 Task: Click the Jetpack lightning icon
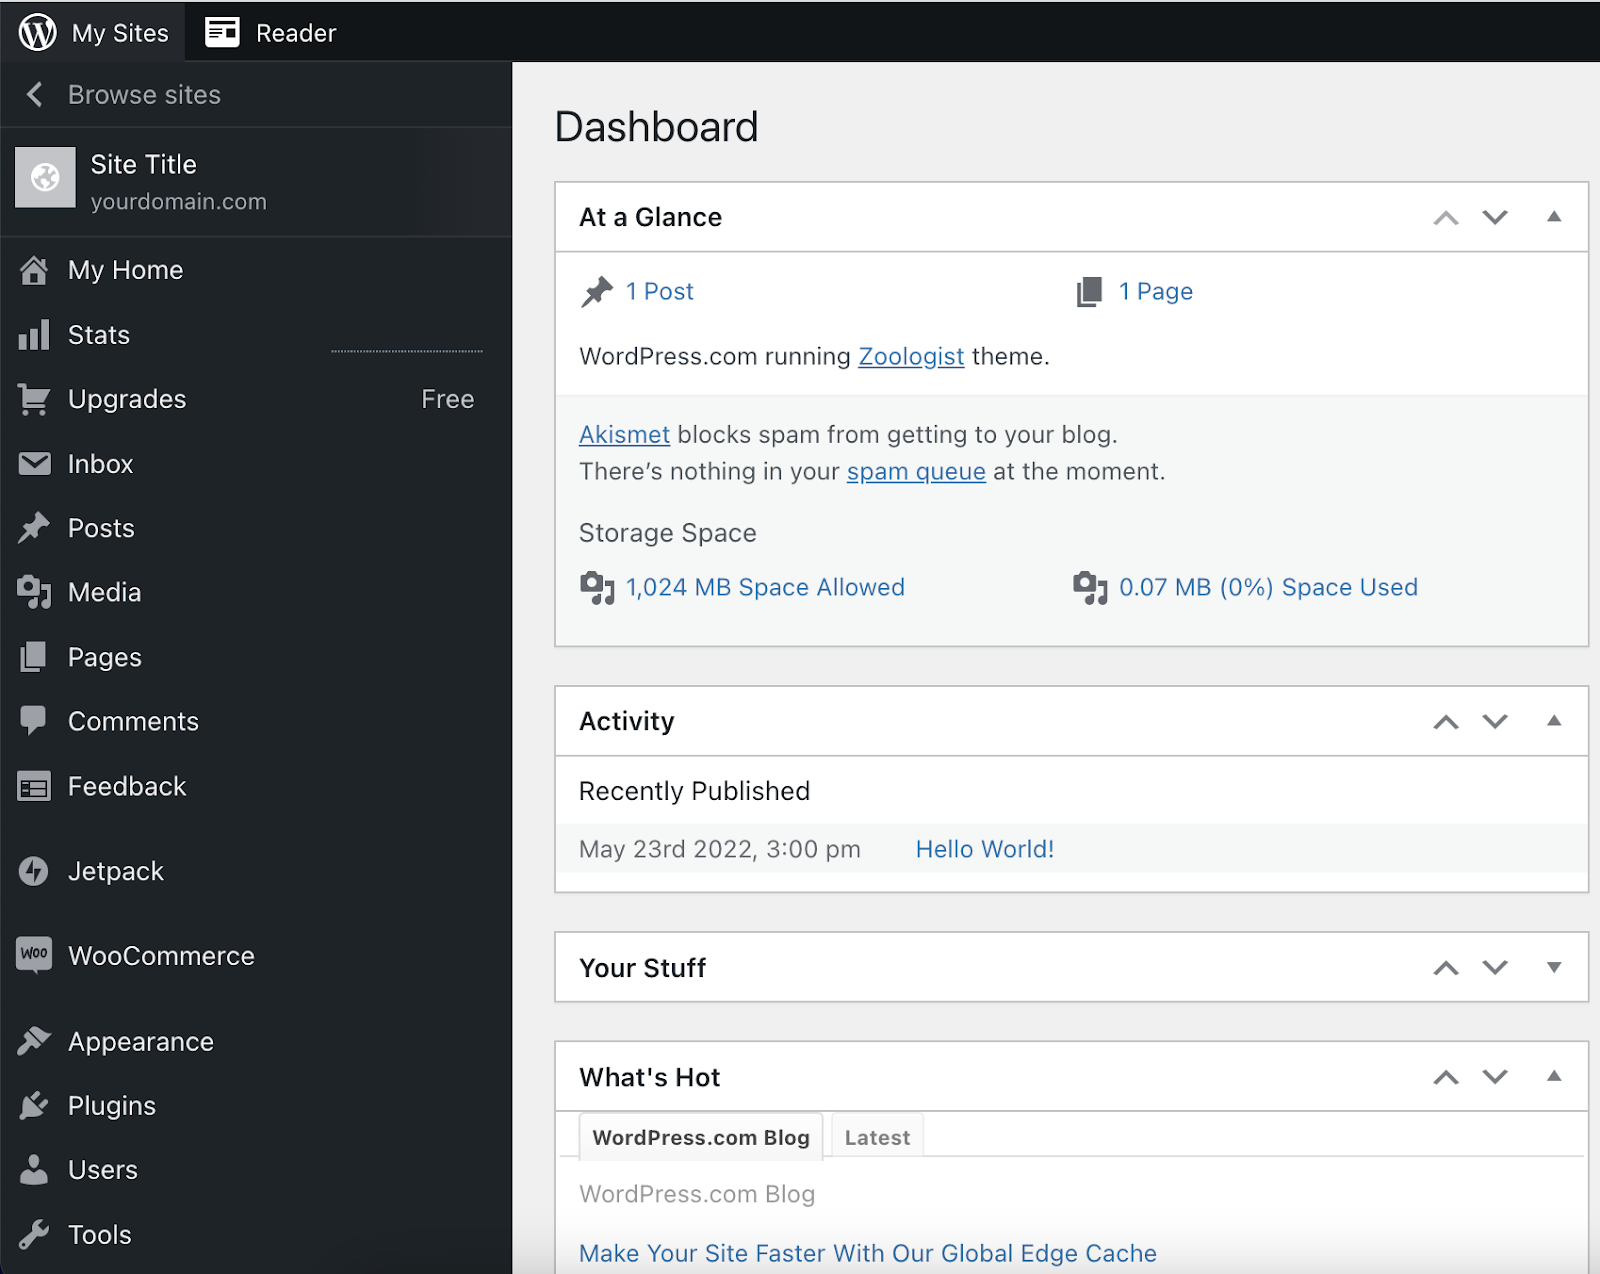[x=33, y=870]
